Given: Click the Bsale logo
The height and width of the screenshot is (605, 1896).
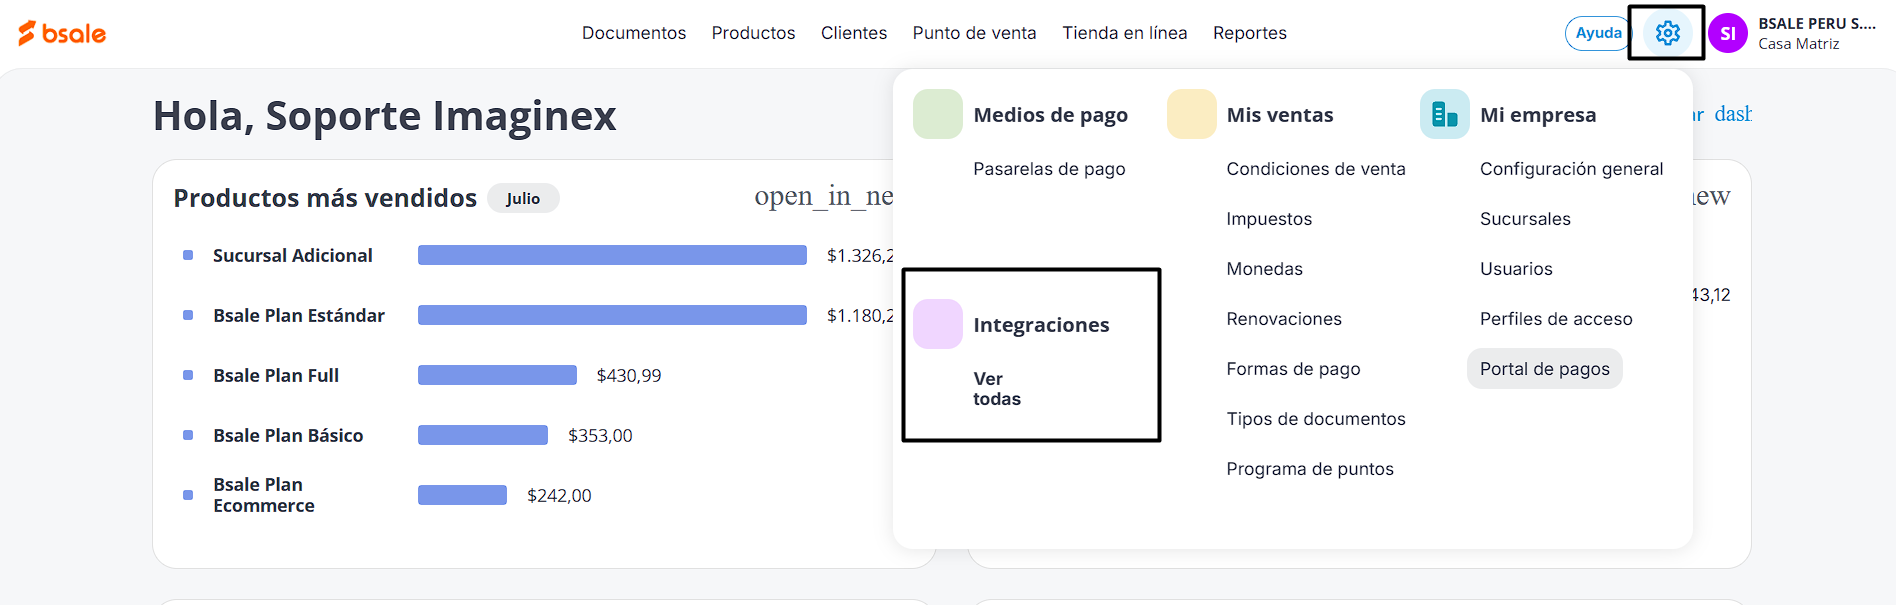Looking at the screenshot, I should pos(62,33).
